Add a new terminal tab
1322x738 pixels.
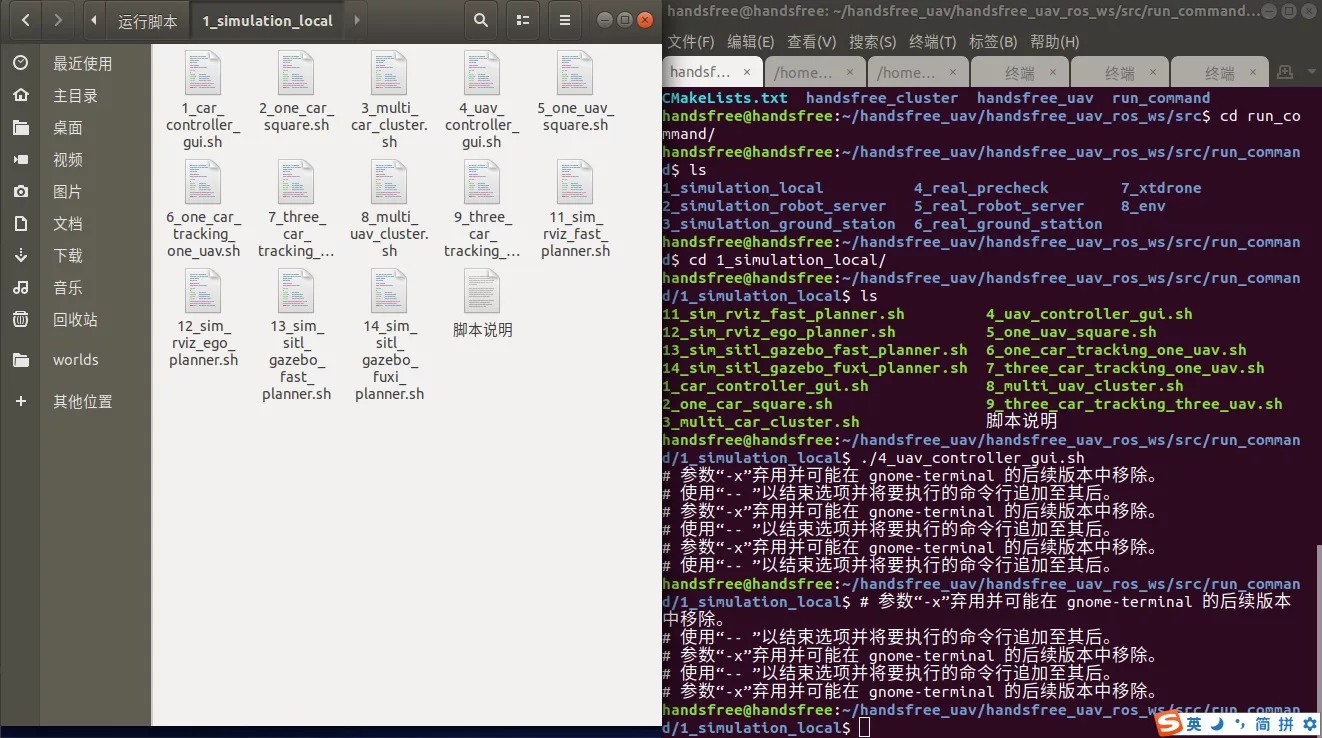pyautogui.click(x=1286, y=72)
